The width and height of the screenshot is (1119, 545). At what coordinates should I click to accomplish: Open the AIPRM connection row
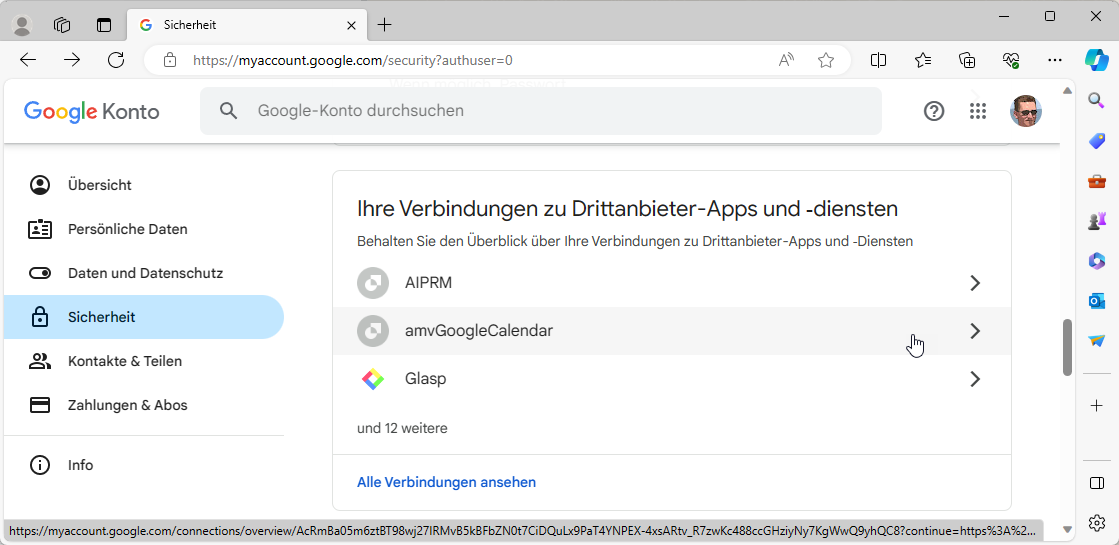point(672,283)
